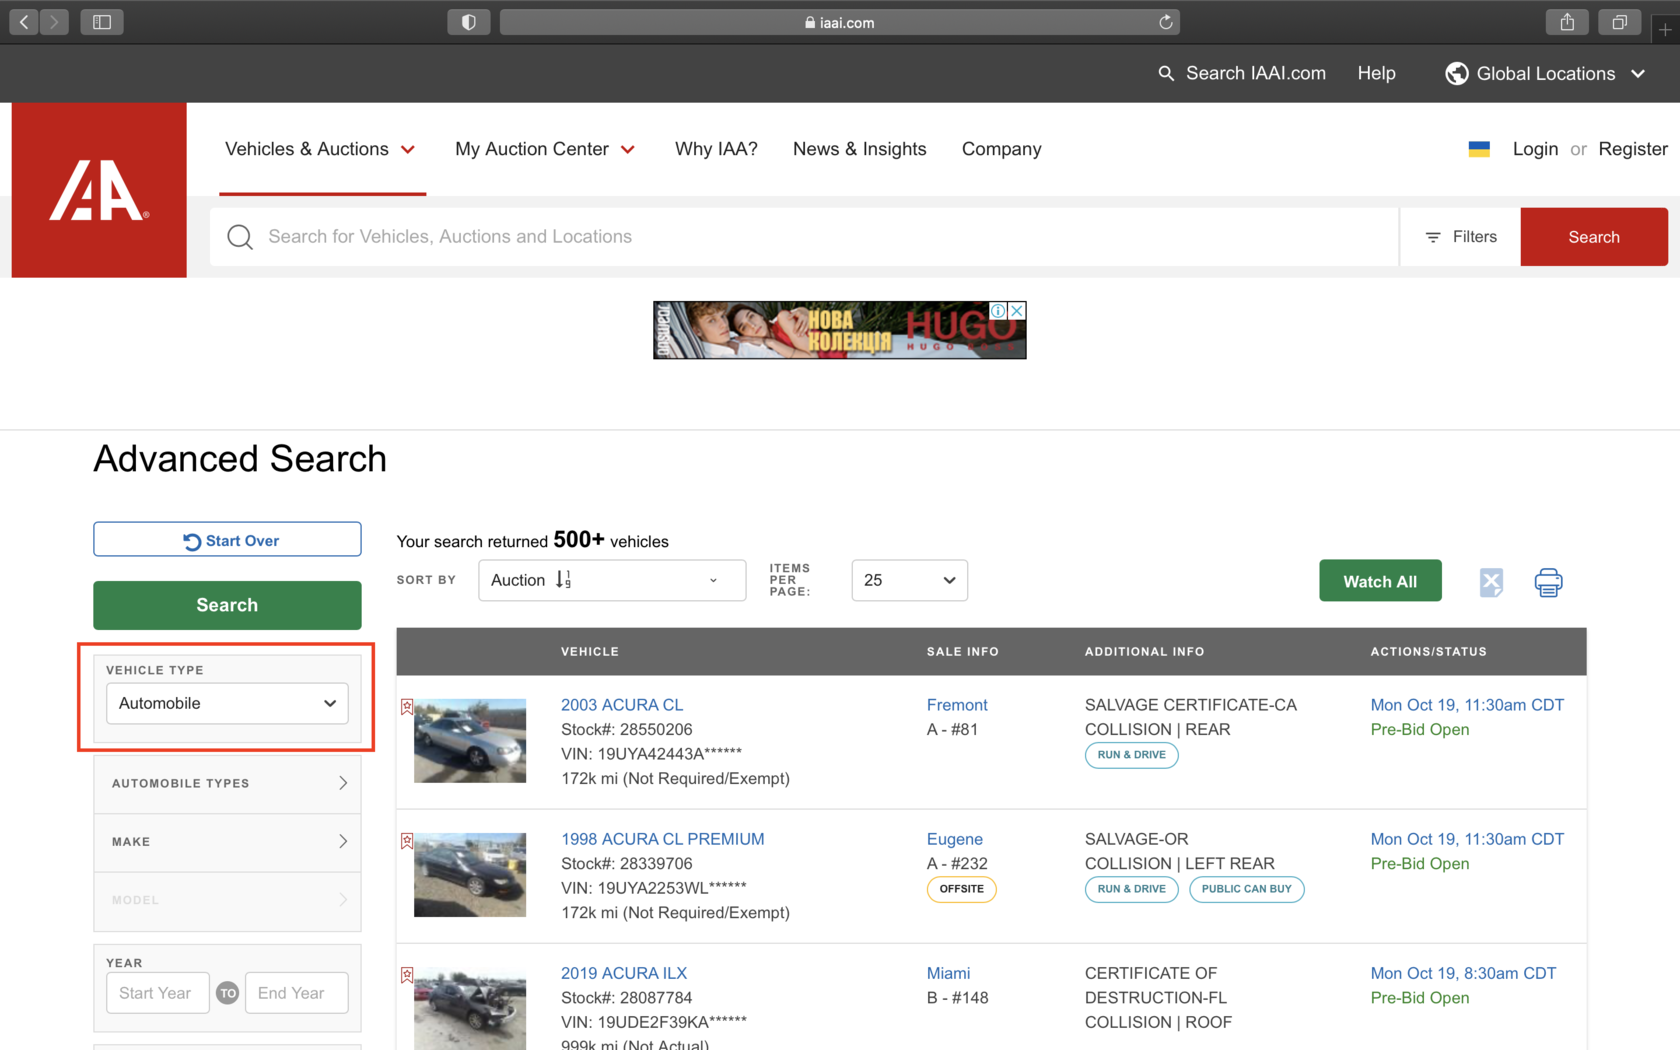This screenshot has height=1050, width=1680.
Task: Open the Fremont branch link
Action: [957, 705]
